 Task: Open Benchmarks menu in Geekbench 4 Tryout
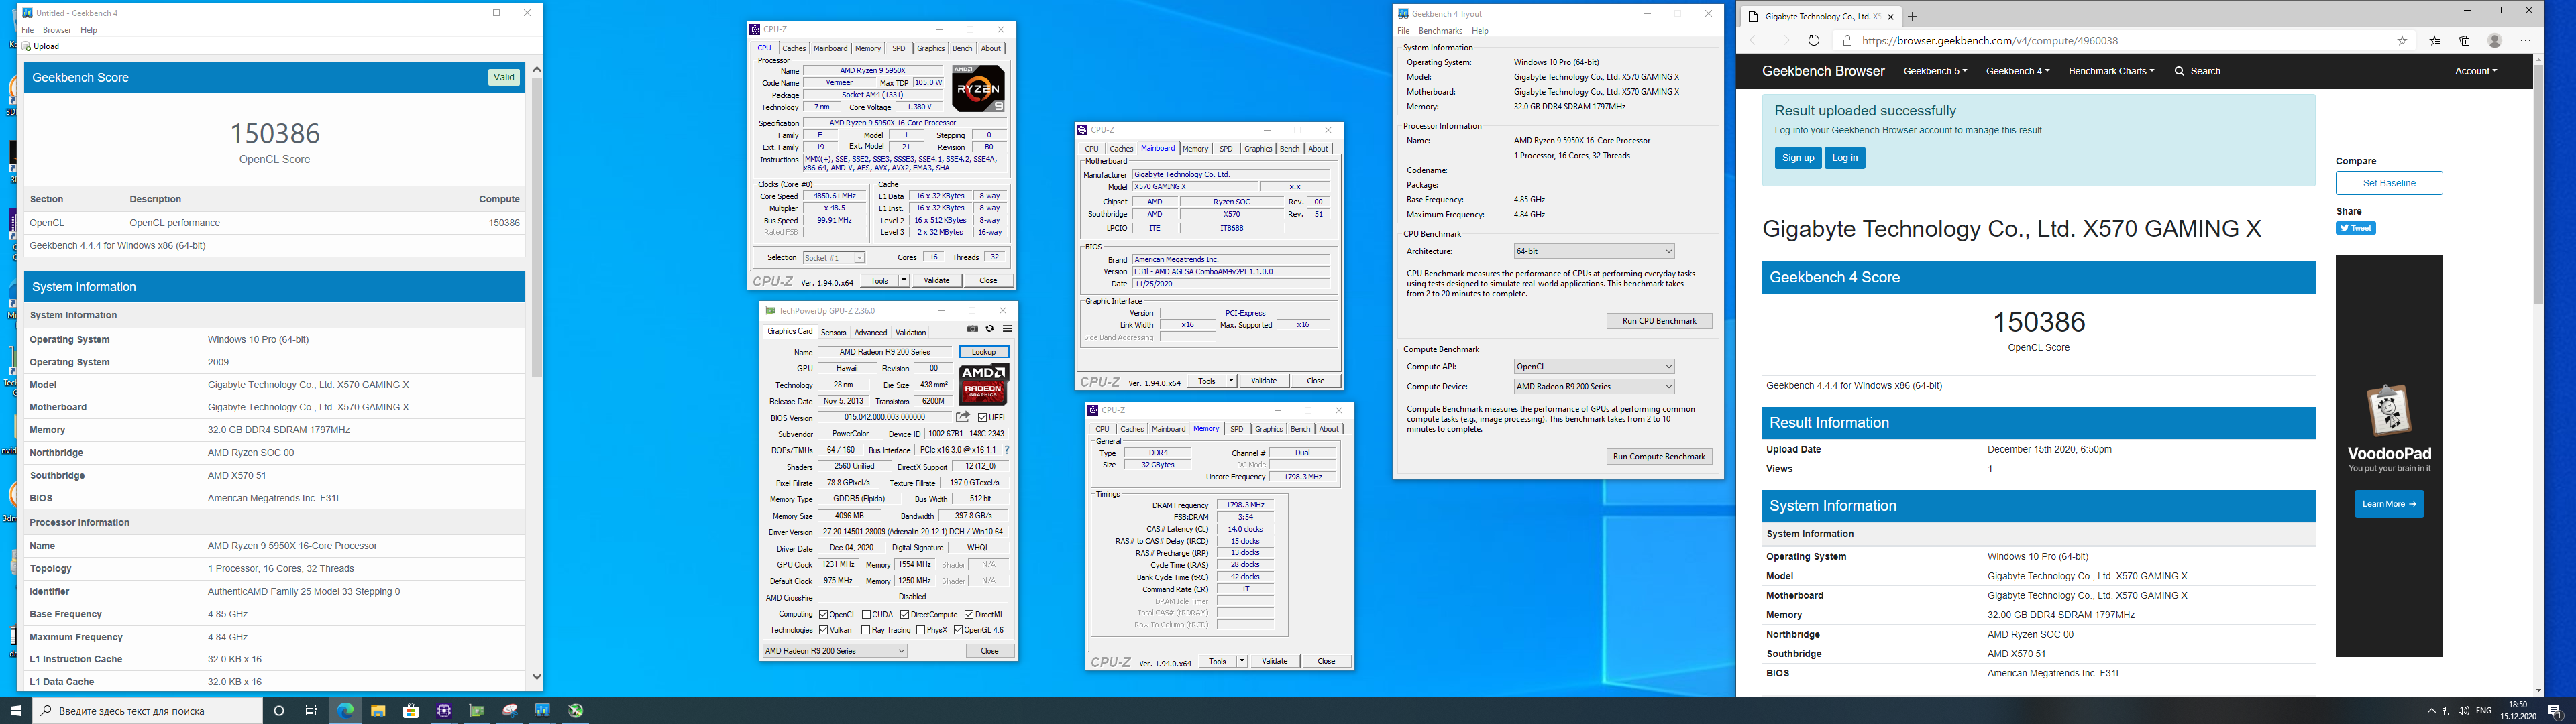pyautogui.click(x=1440, y=31)
